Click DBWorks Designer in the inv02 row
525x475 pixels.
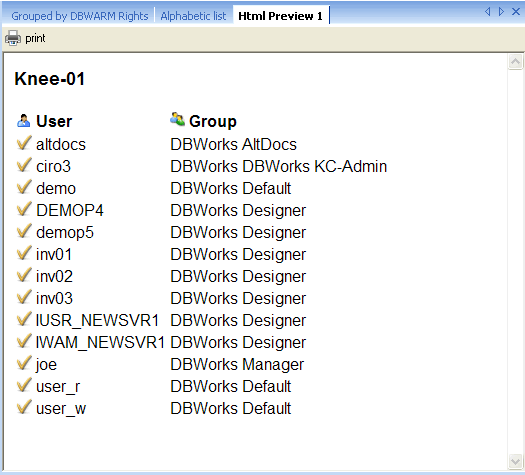(238, 277)
